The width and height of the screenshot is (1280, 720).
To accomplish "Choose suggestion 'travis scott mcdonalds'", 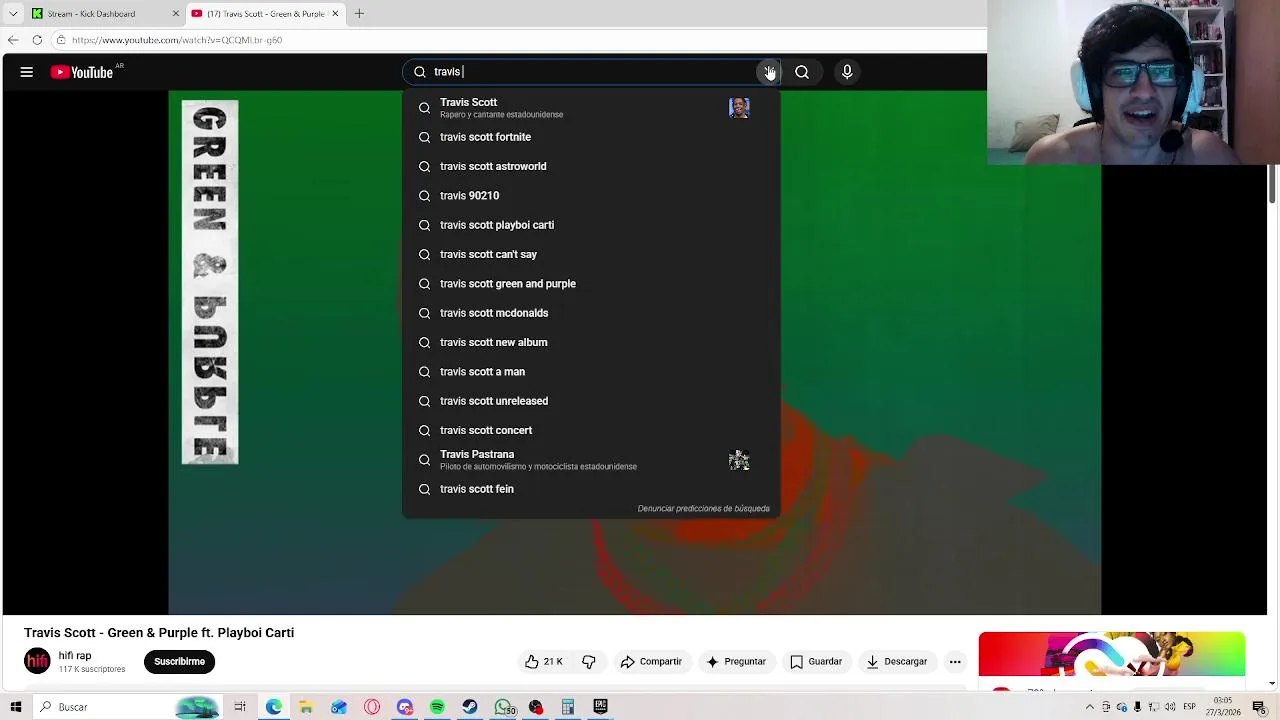I will tap(590, 313).
